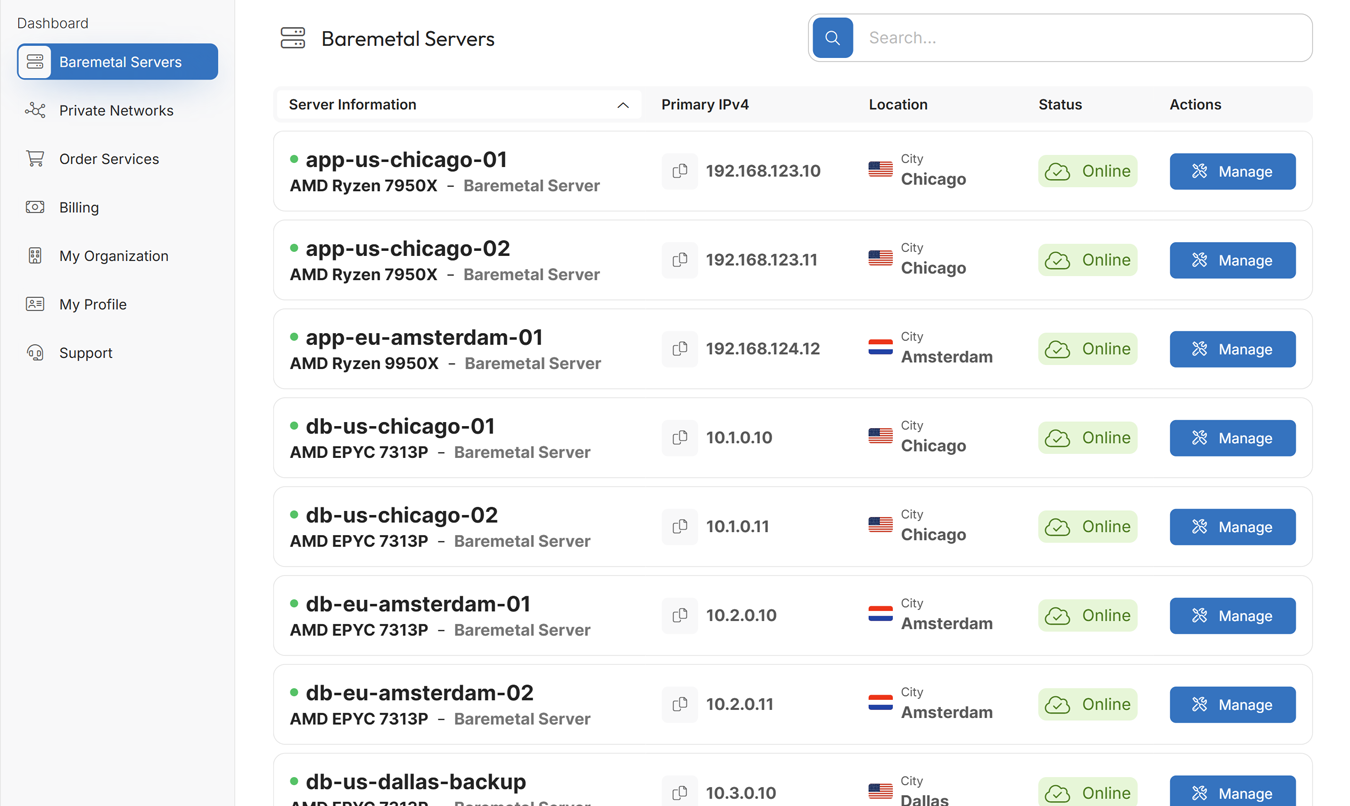Collapse the Server Information sort chevron

(x=623, y=105)
